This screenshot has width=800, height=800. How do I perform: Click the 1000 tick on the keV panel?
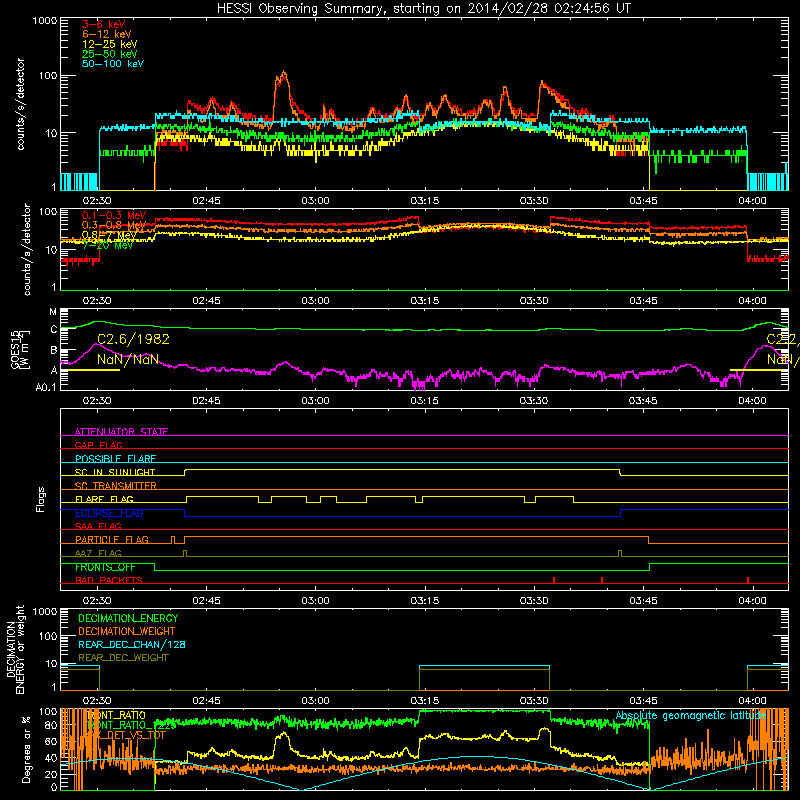[44, 21]
